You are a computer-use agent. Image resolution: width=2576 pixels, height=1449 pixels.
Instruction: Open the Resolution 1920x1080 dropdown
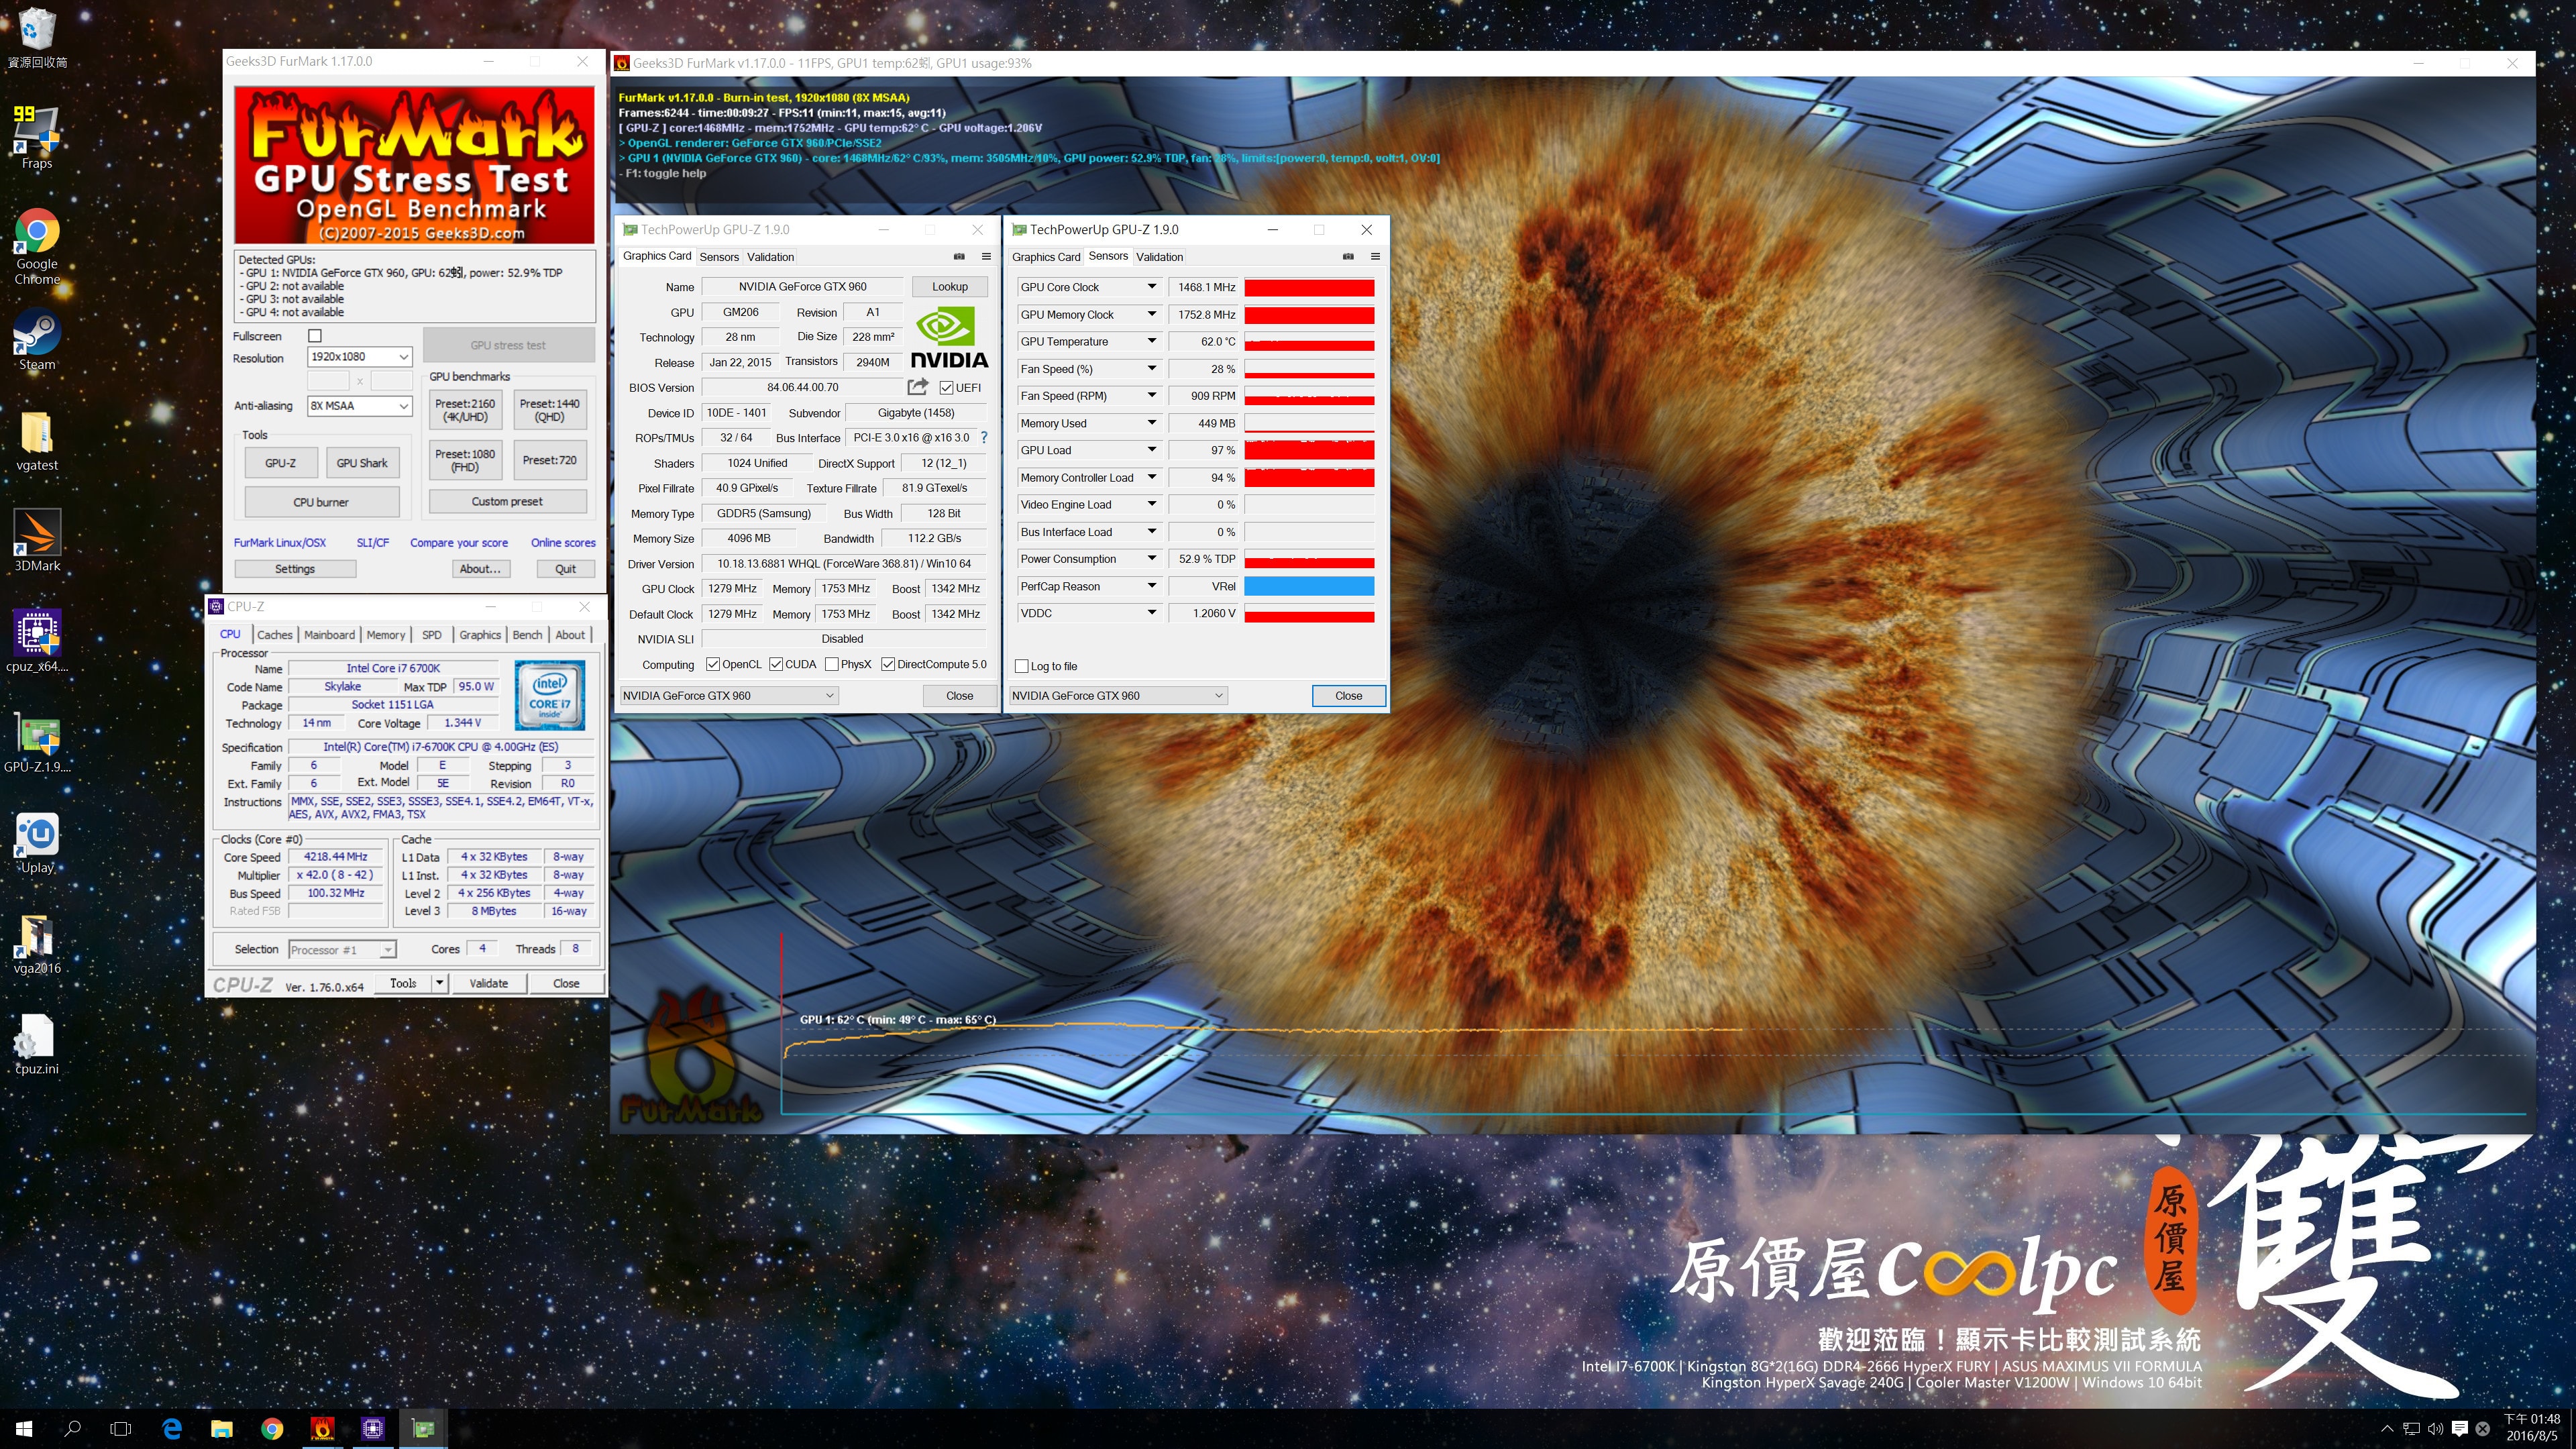click(360, 357)
